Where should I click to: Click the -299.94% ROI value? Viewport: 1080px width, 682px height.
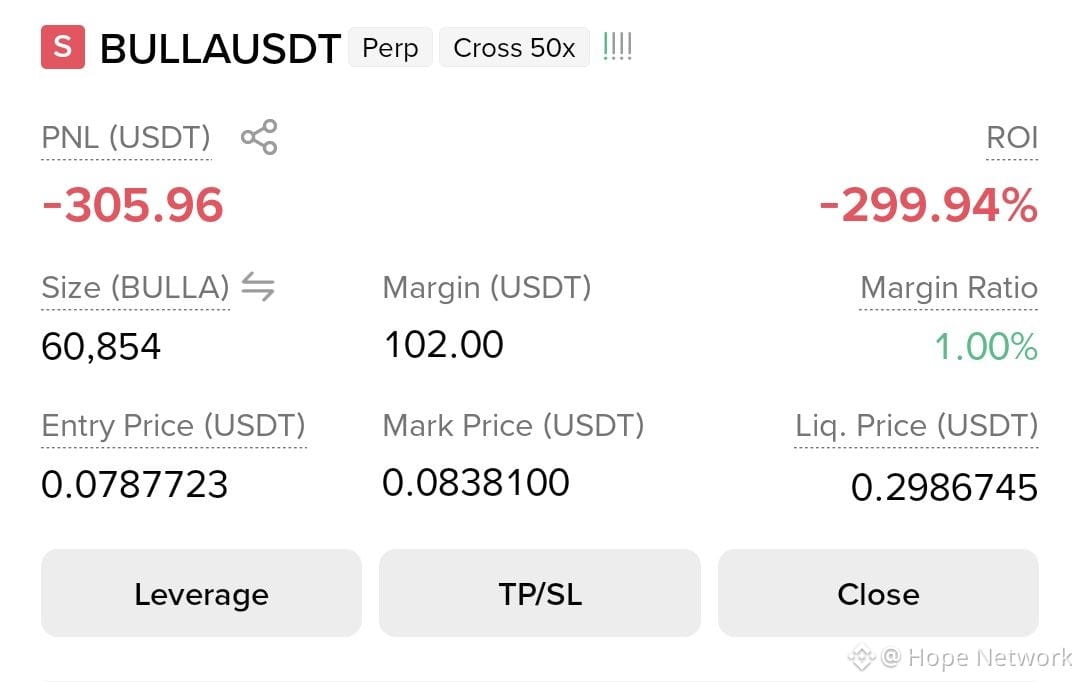pos(928,205)
